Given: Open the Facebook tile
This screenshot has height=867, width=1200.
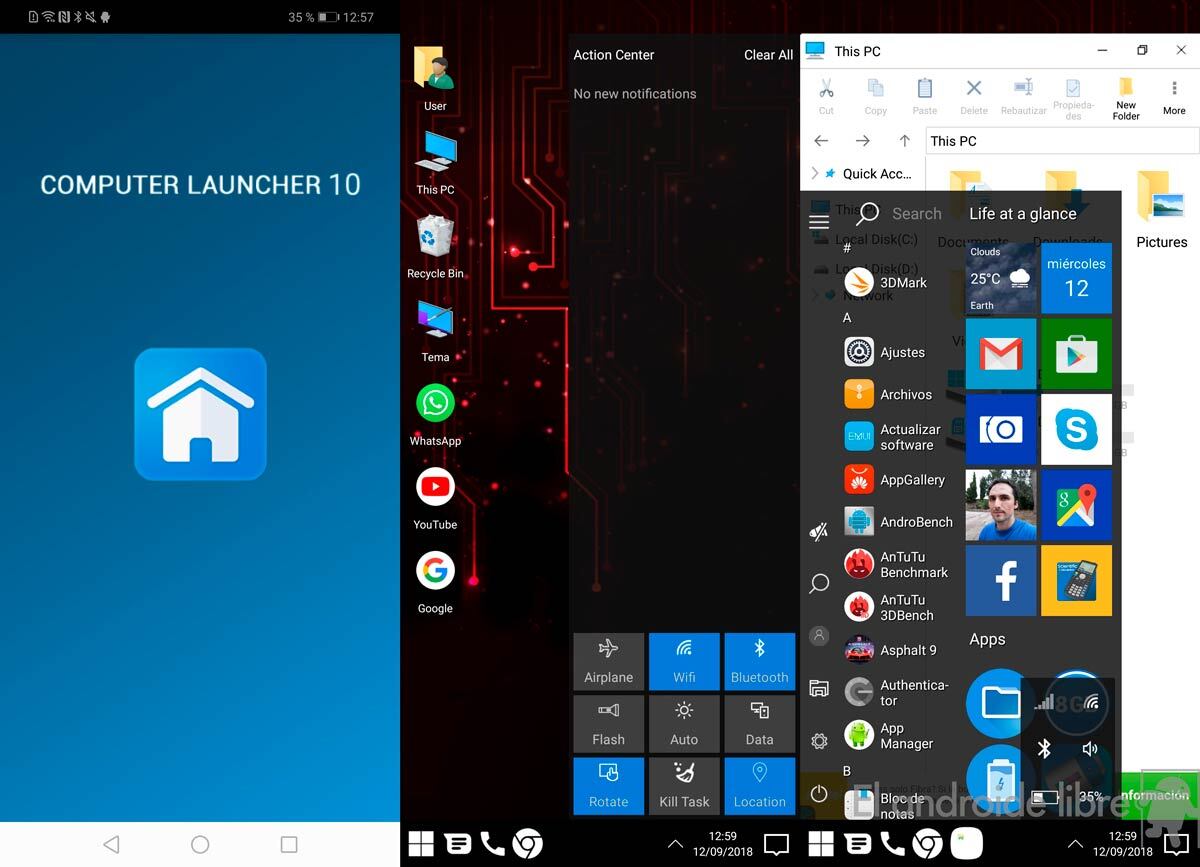Looking at the screenshot, I should pos(1001,580).
